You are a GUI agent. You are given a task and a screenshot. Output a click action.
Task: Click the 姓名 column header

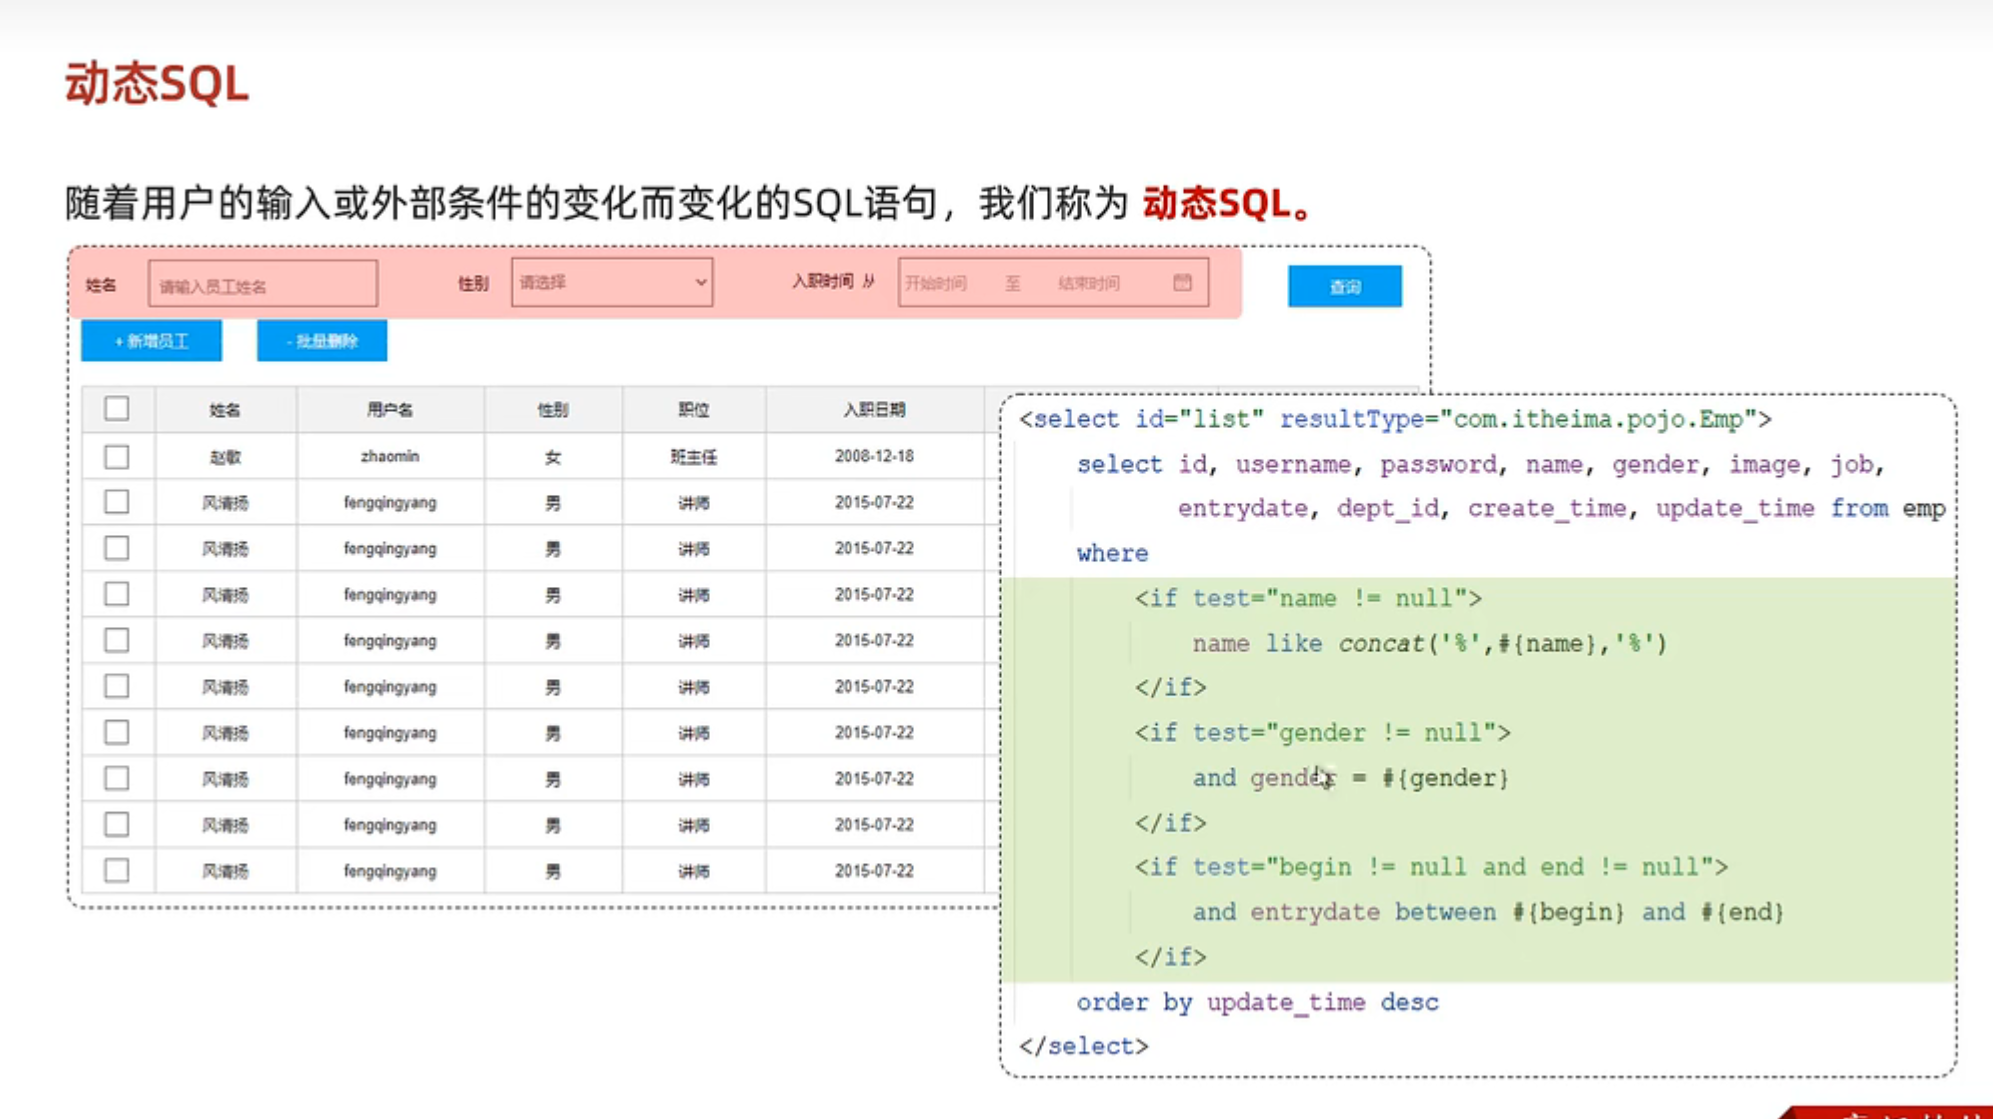pyautogui.click(x=225, y=410)
